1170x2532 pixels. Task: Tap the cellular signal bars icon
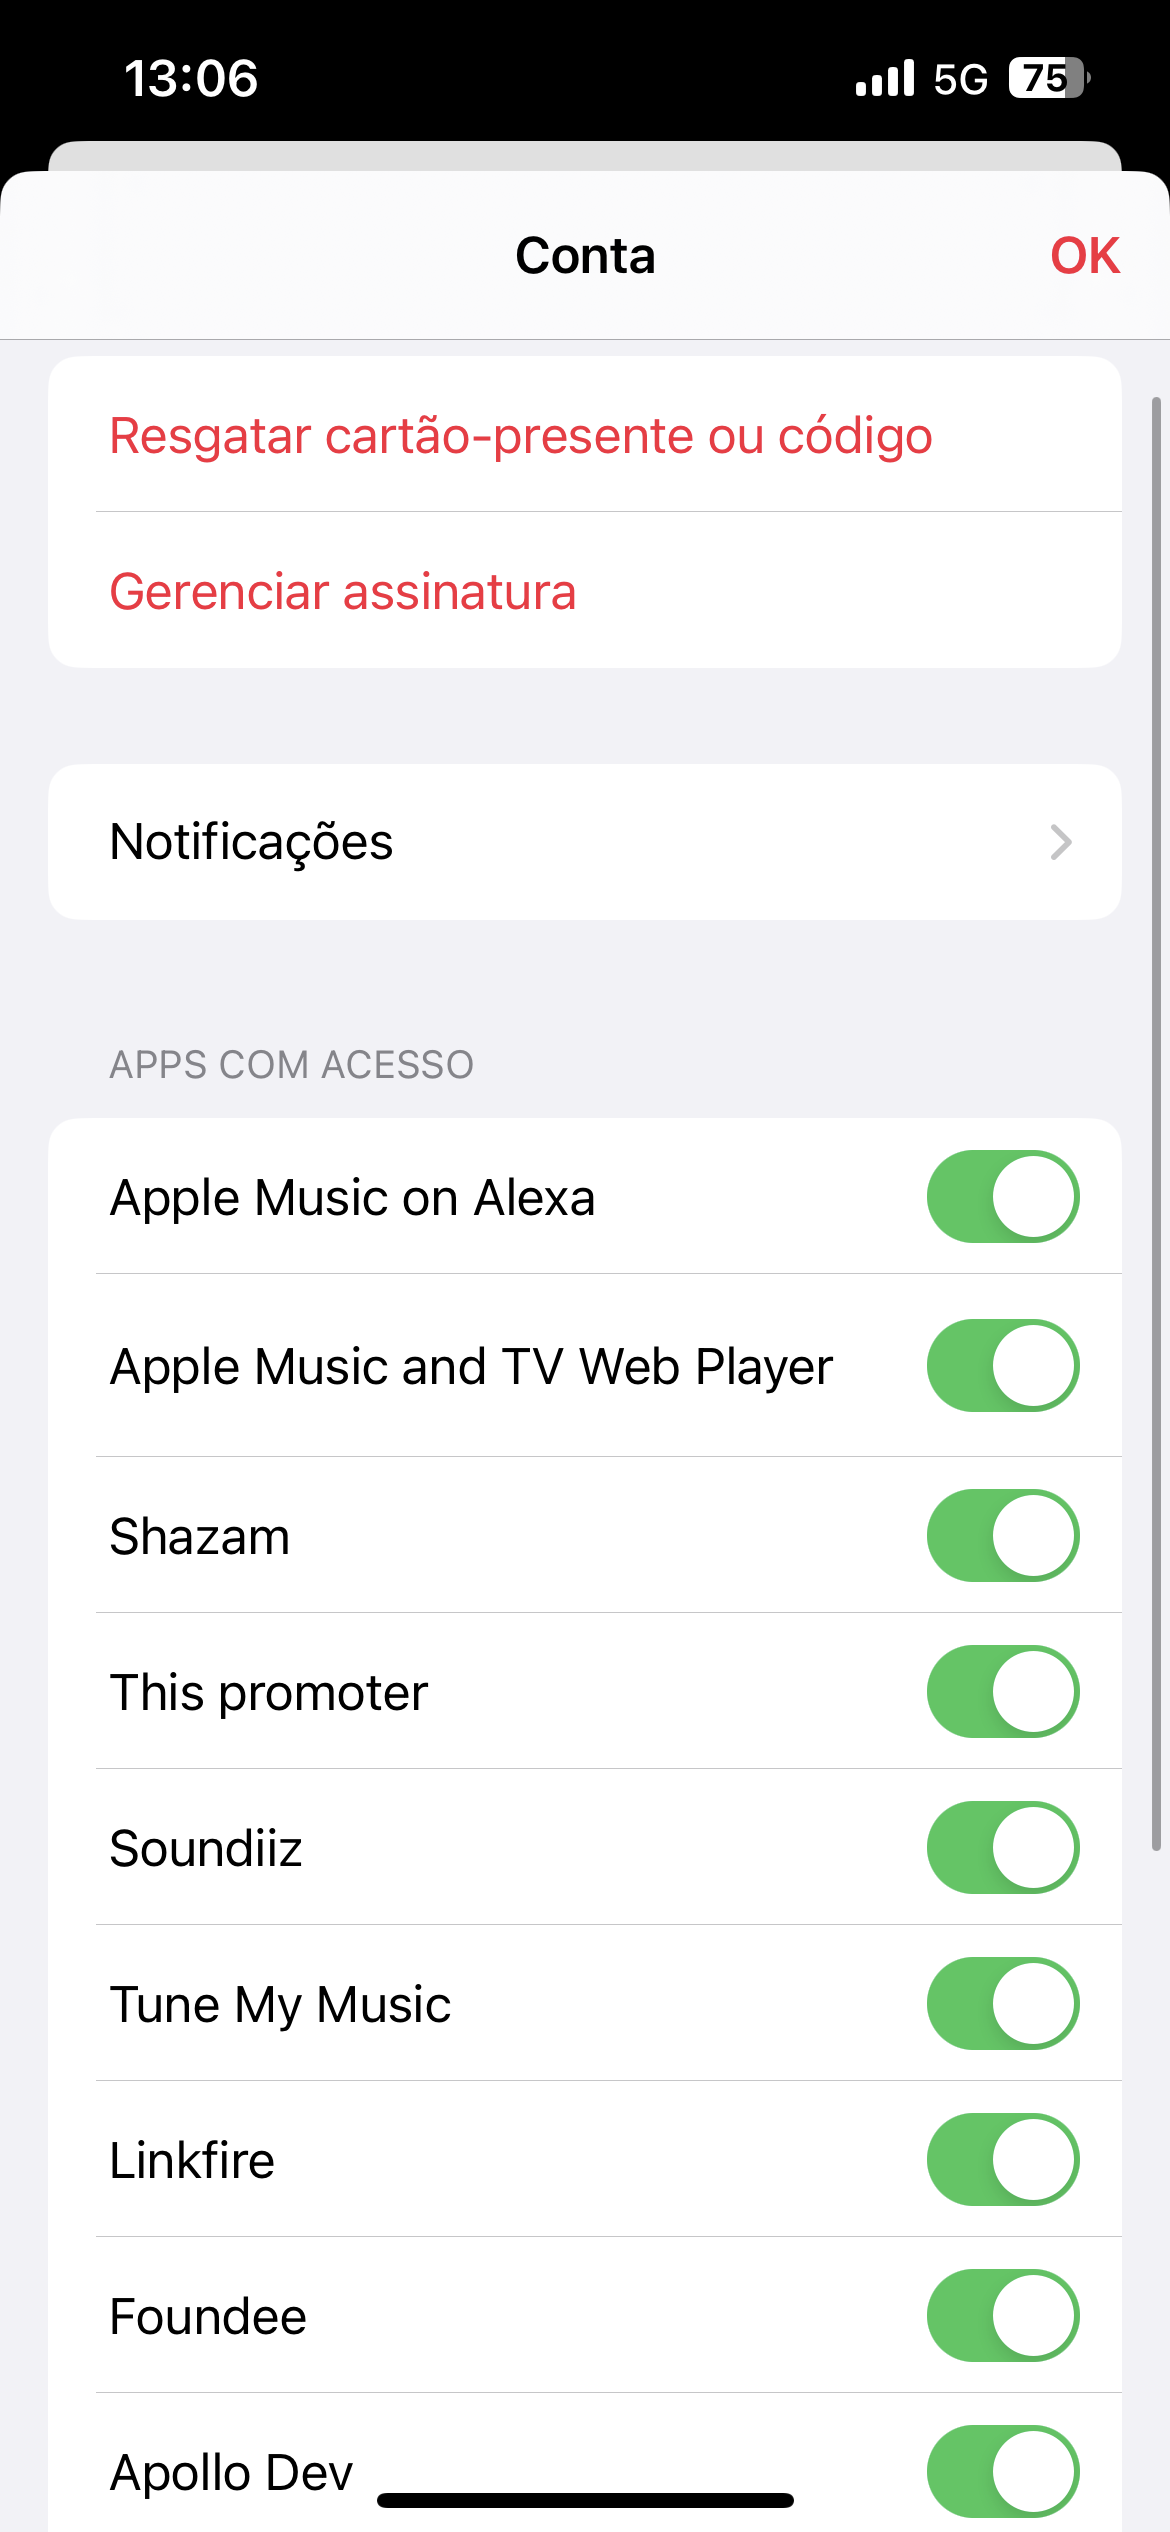tap(885, 78)
